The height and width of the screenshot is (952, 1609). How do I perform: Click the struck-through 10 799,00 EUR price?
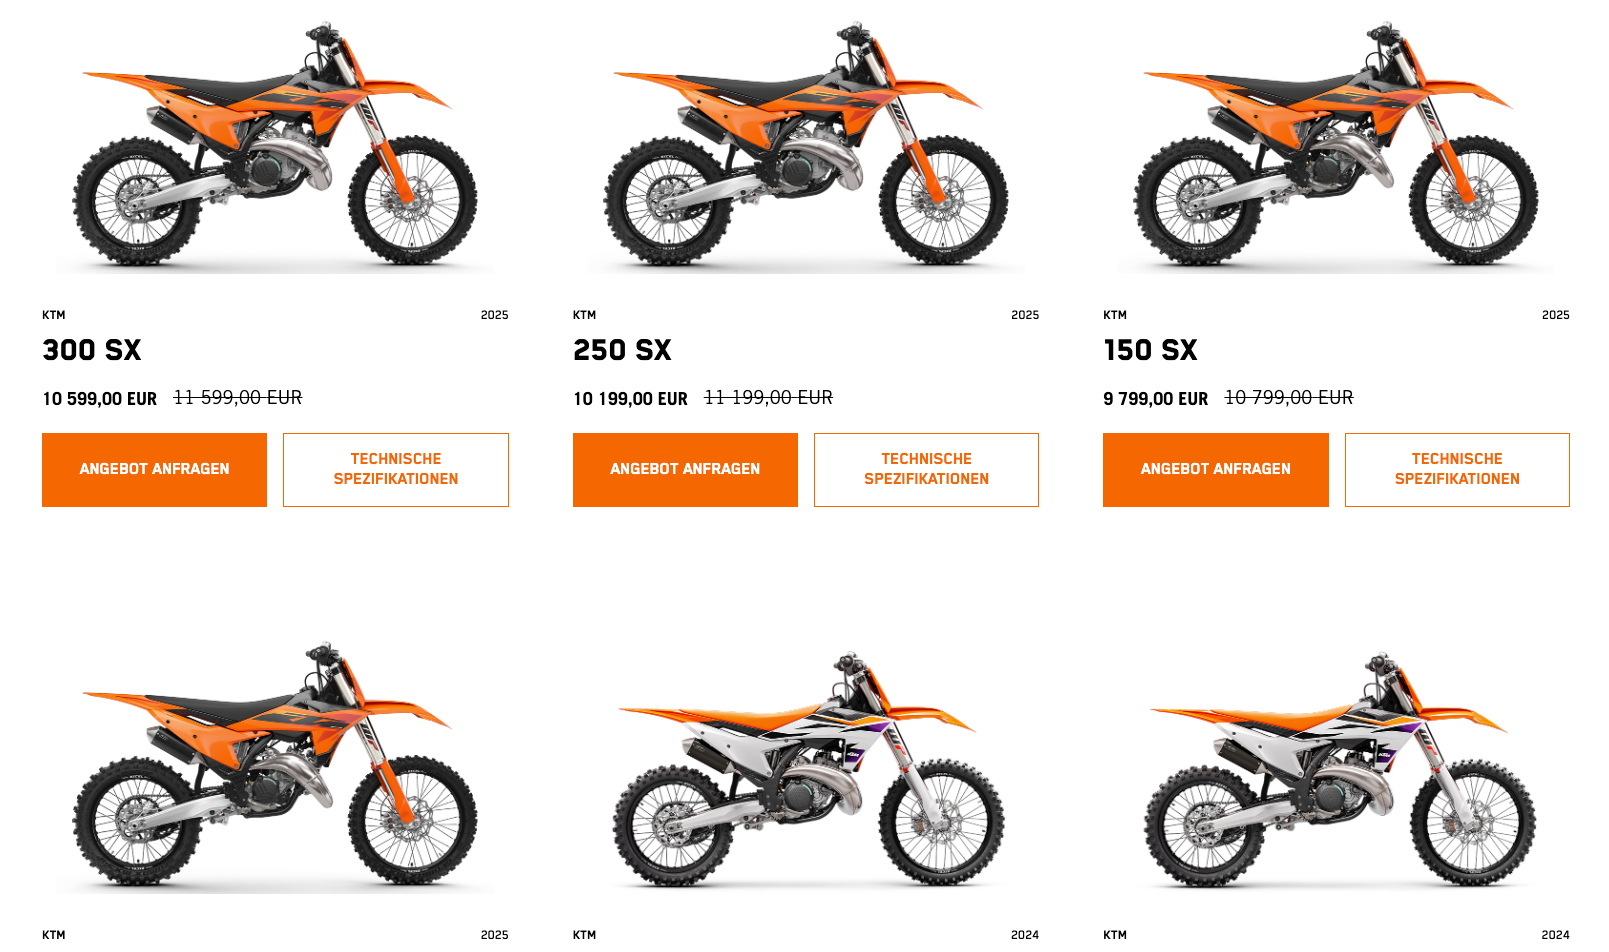[x=1289, y=397]
